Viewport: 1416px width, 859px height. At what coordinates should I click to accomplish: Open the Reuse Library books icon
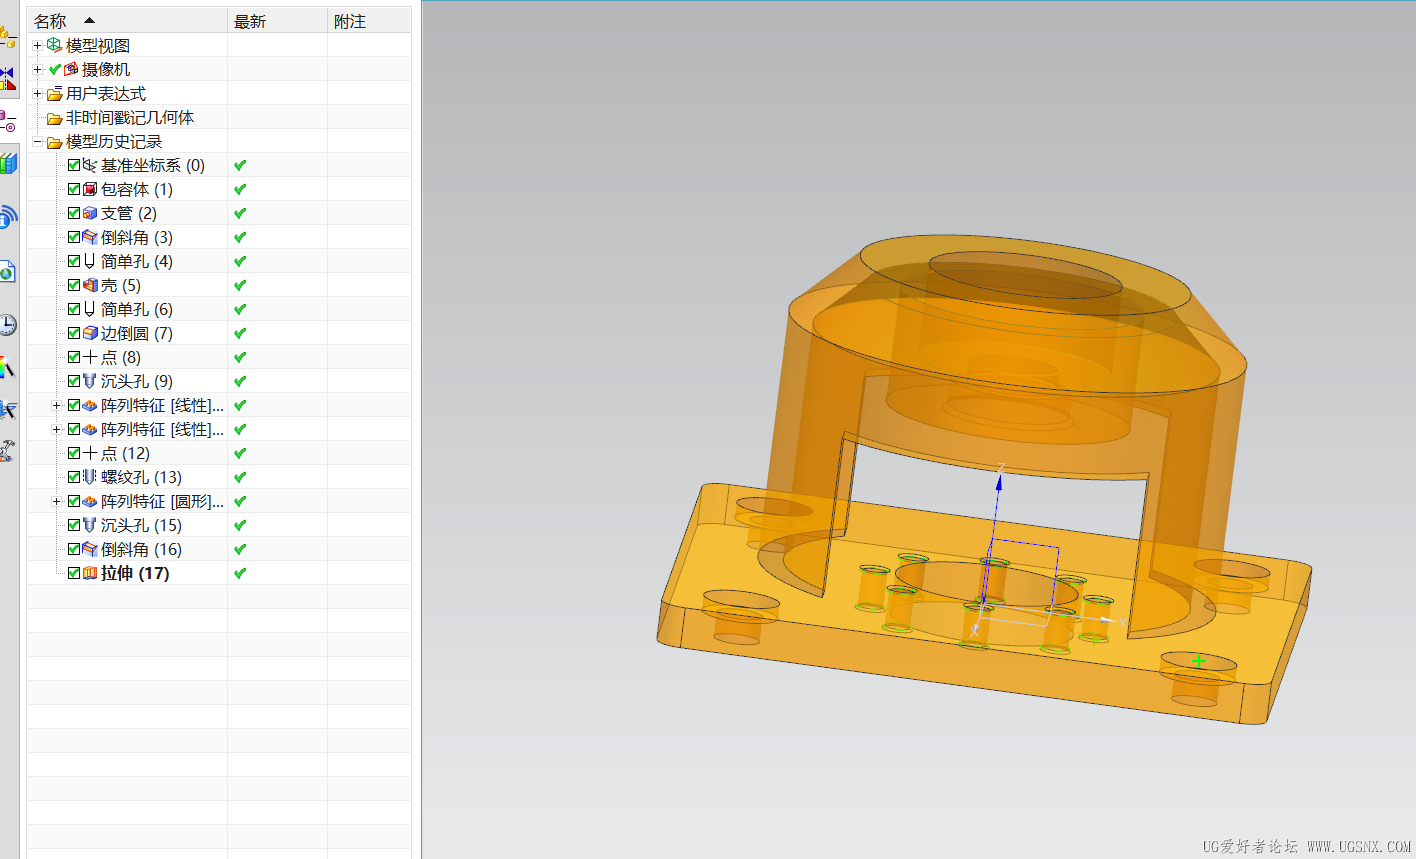pos(8,163)
